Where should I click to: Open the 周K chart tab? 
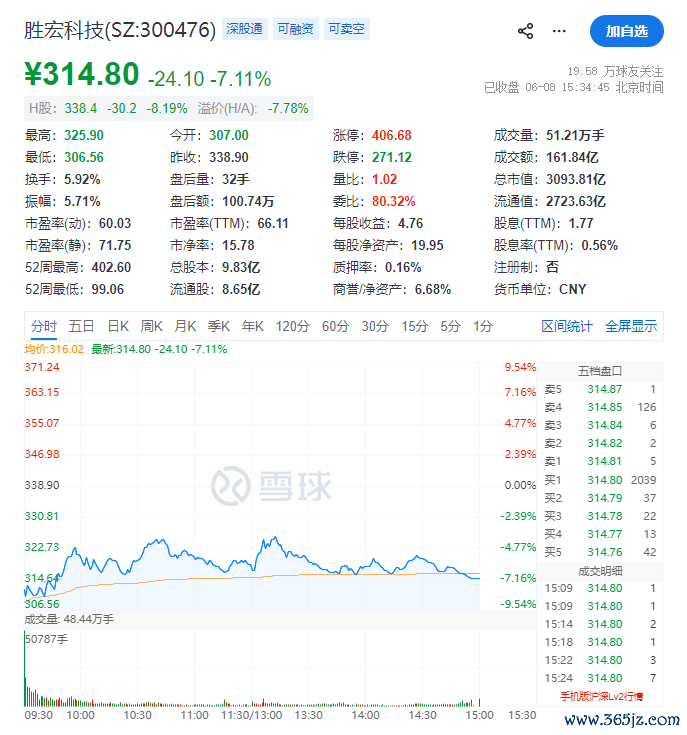(x=151, y=326)
